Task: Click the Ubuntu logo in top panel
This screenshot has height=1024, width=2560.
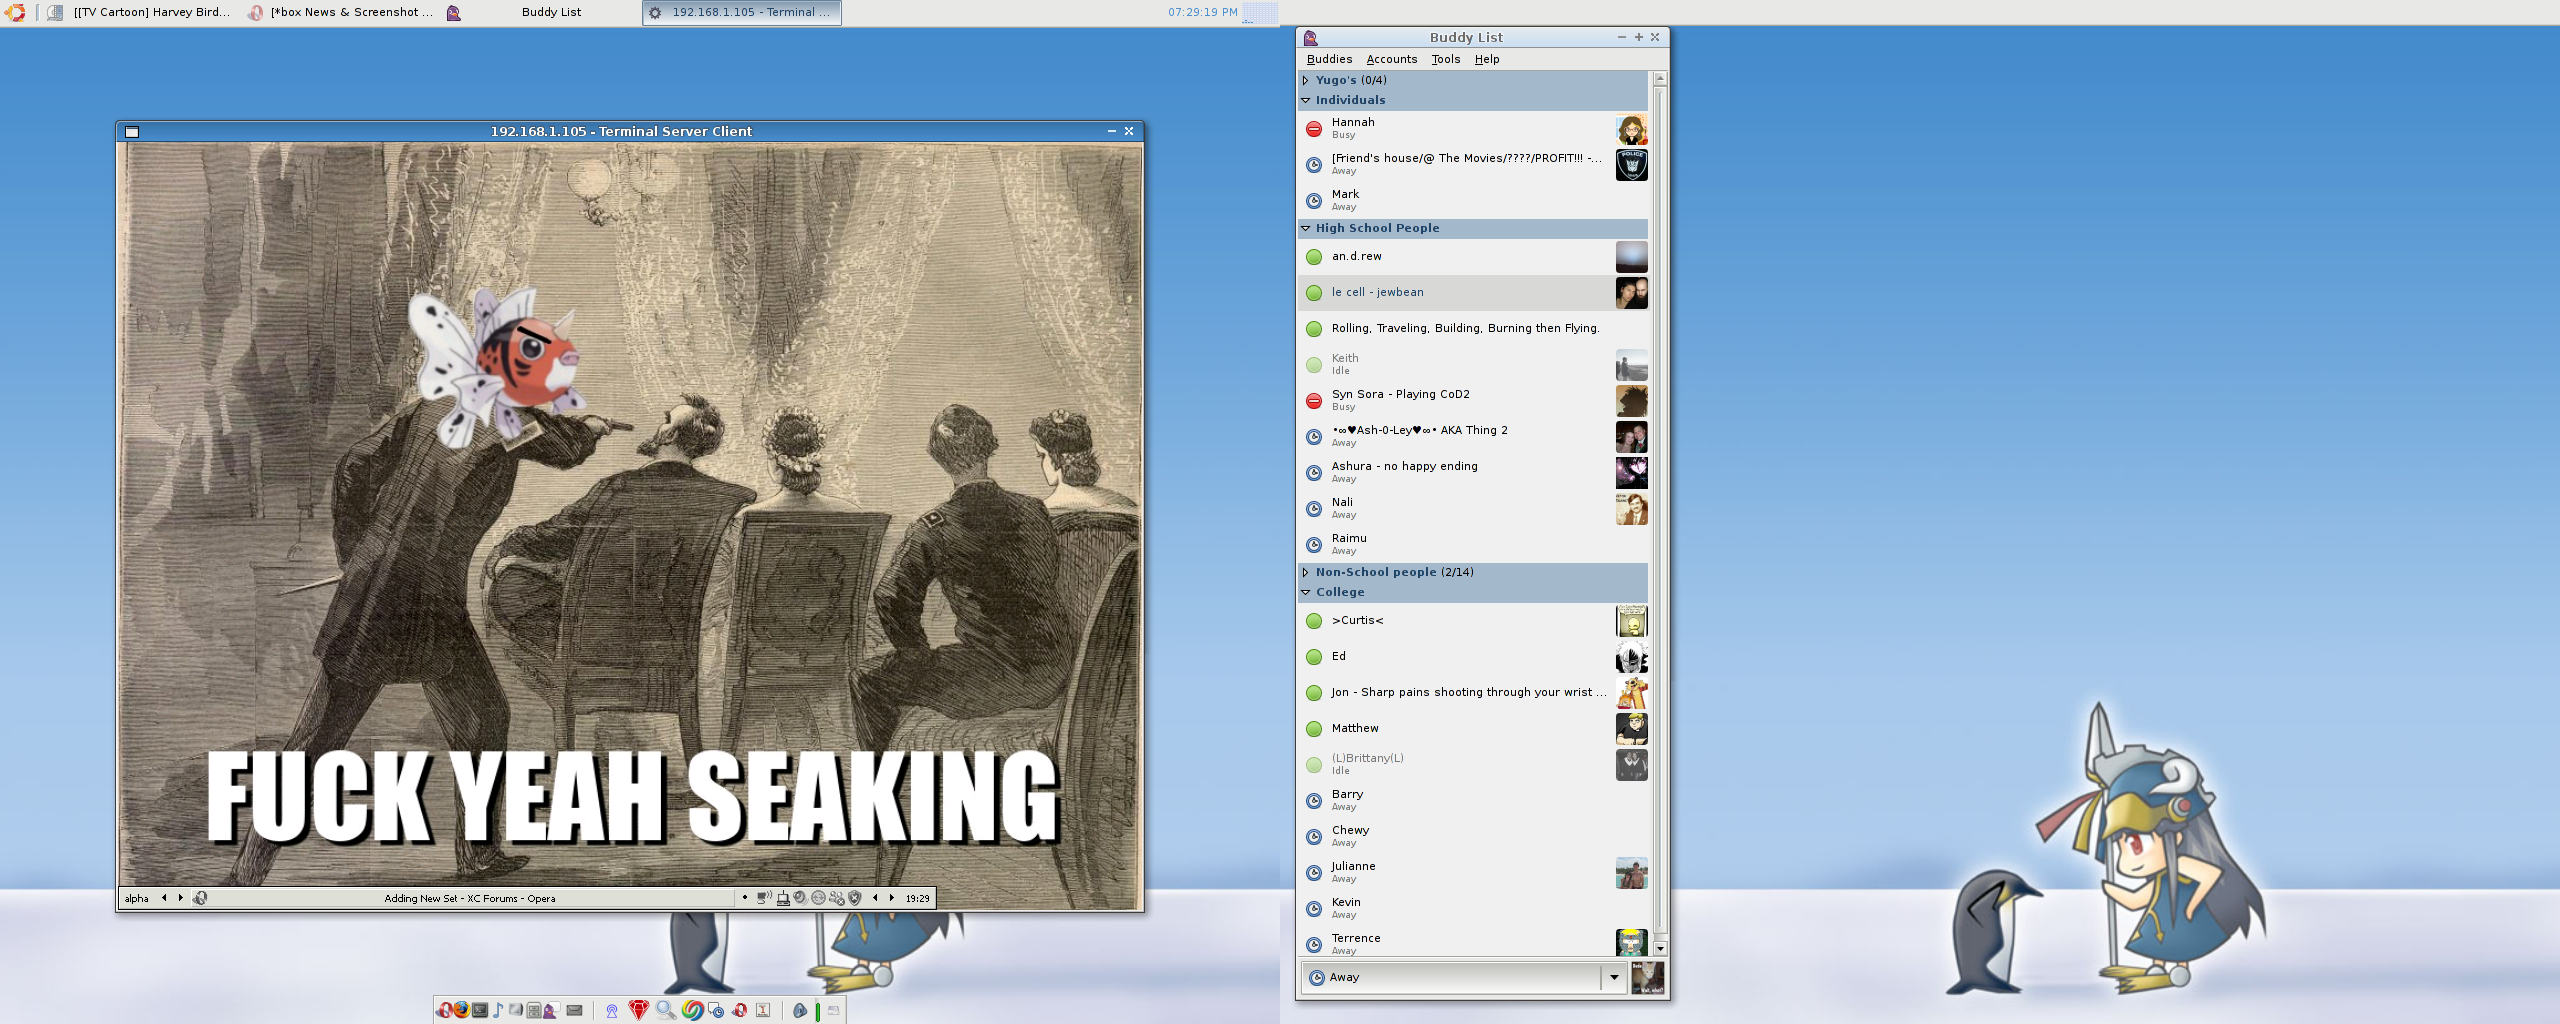Action: pyautogui.click(x=15, y=12)
